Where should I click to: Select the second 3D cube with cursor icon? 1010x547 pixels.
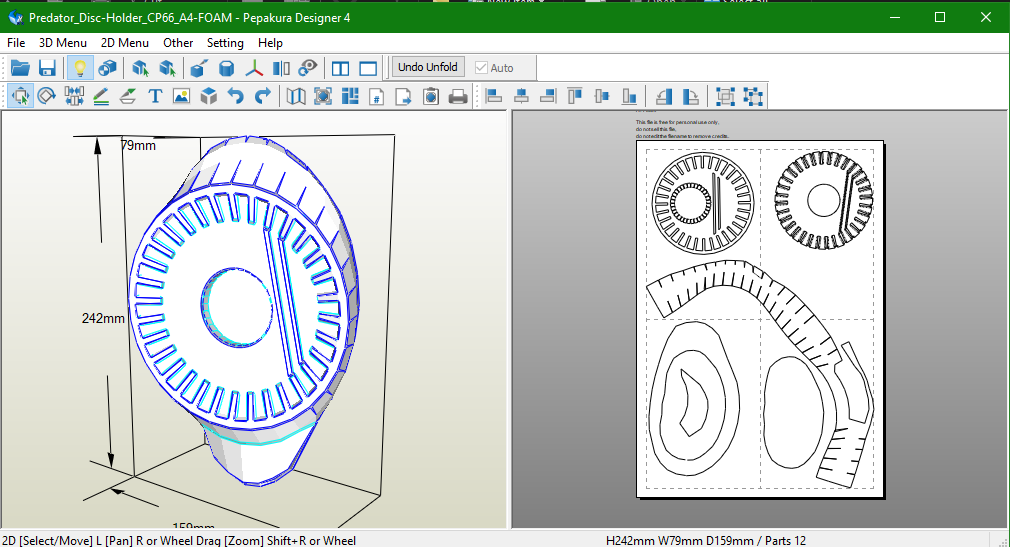point(167,68)
